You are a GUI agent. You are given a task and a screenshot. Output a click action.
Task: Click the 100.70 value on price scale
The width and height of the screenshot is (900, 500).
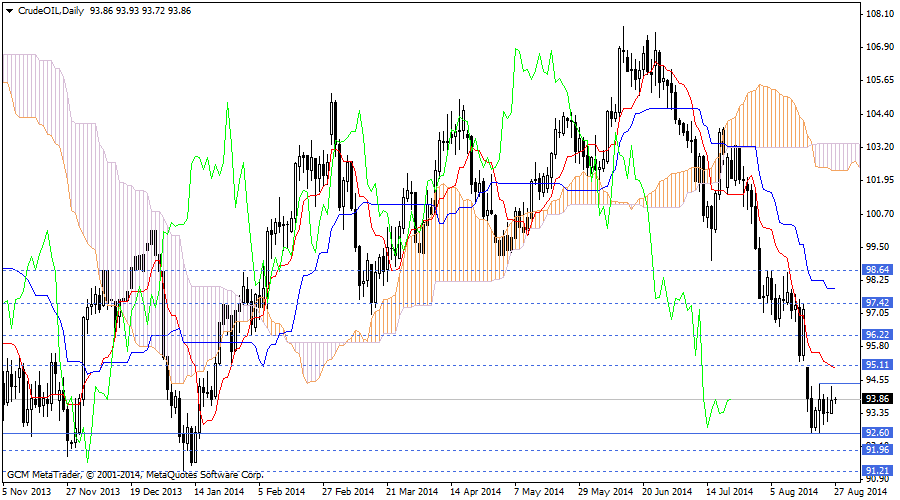(879, 213)
